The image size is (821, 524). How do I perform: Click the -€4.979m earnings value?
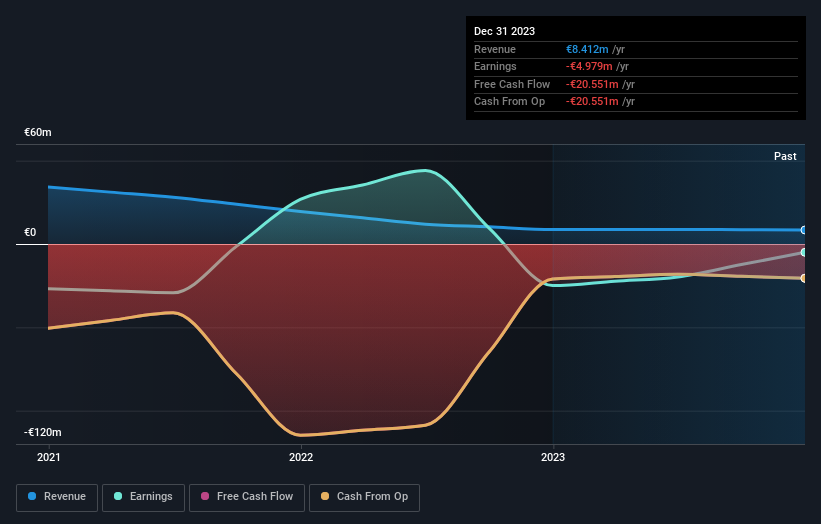click(589, 66)
